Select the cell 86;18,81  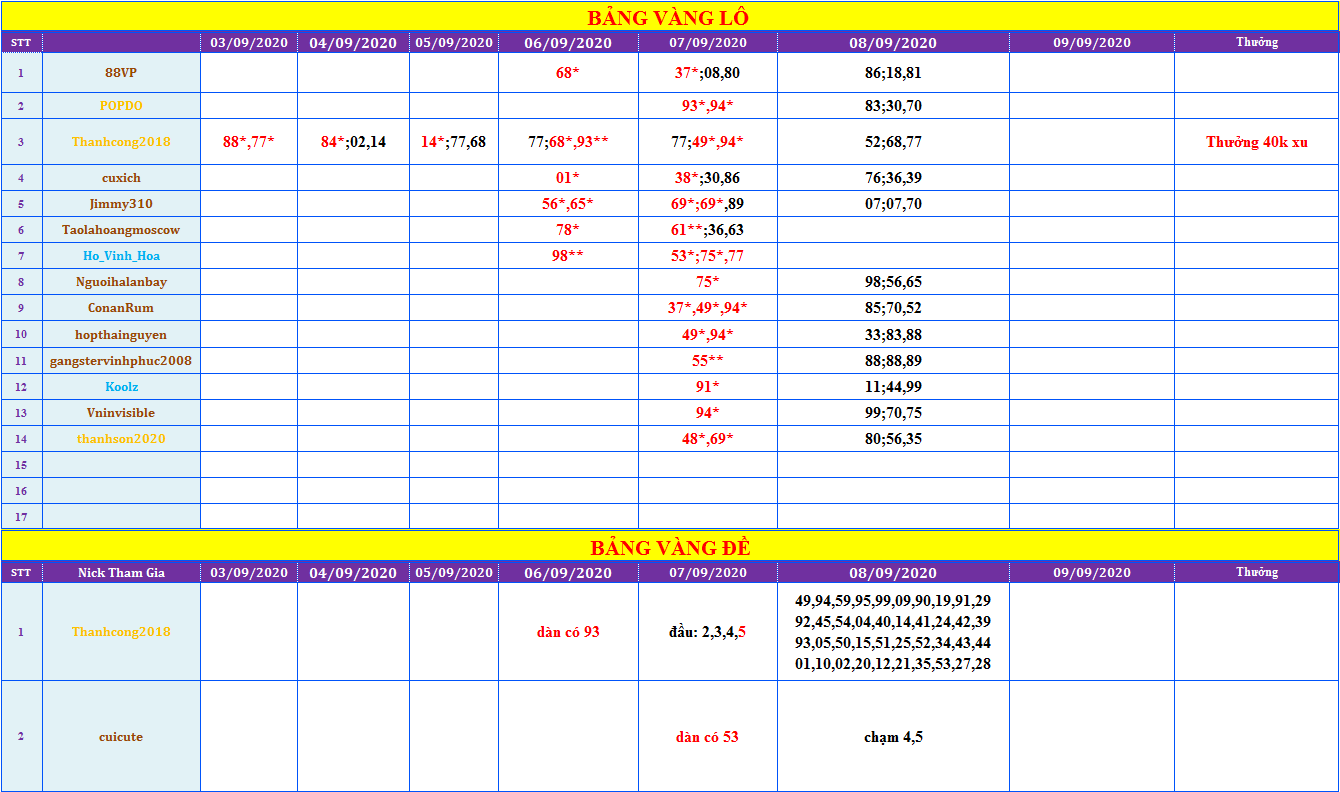(x=893, y=73)
